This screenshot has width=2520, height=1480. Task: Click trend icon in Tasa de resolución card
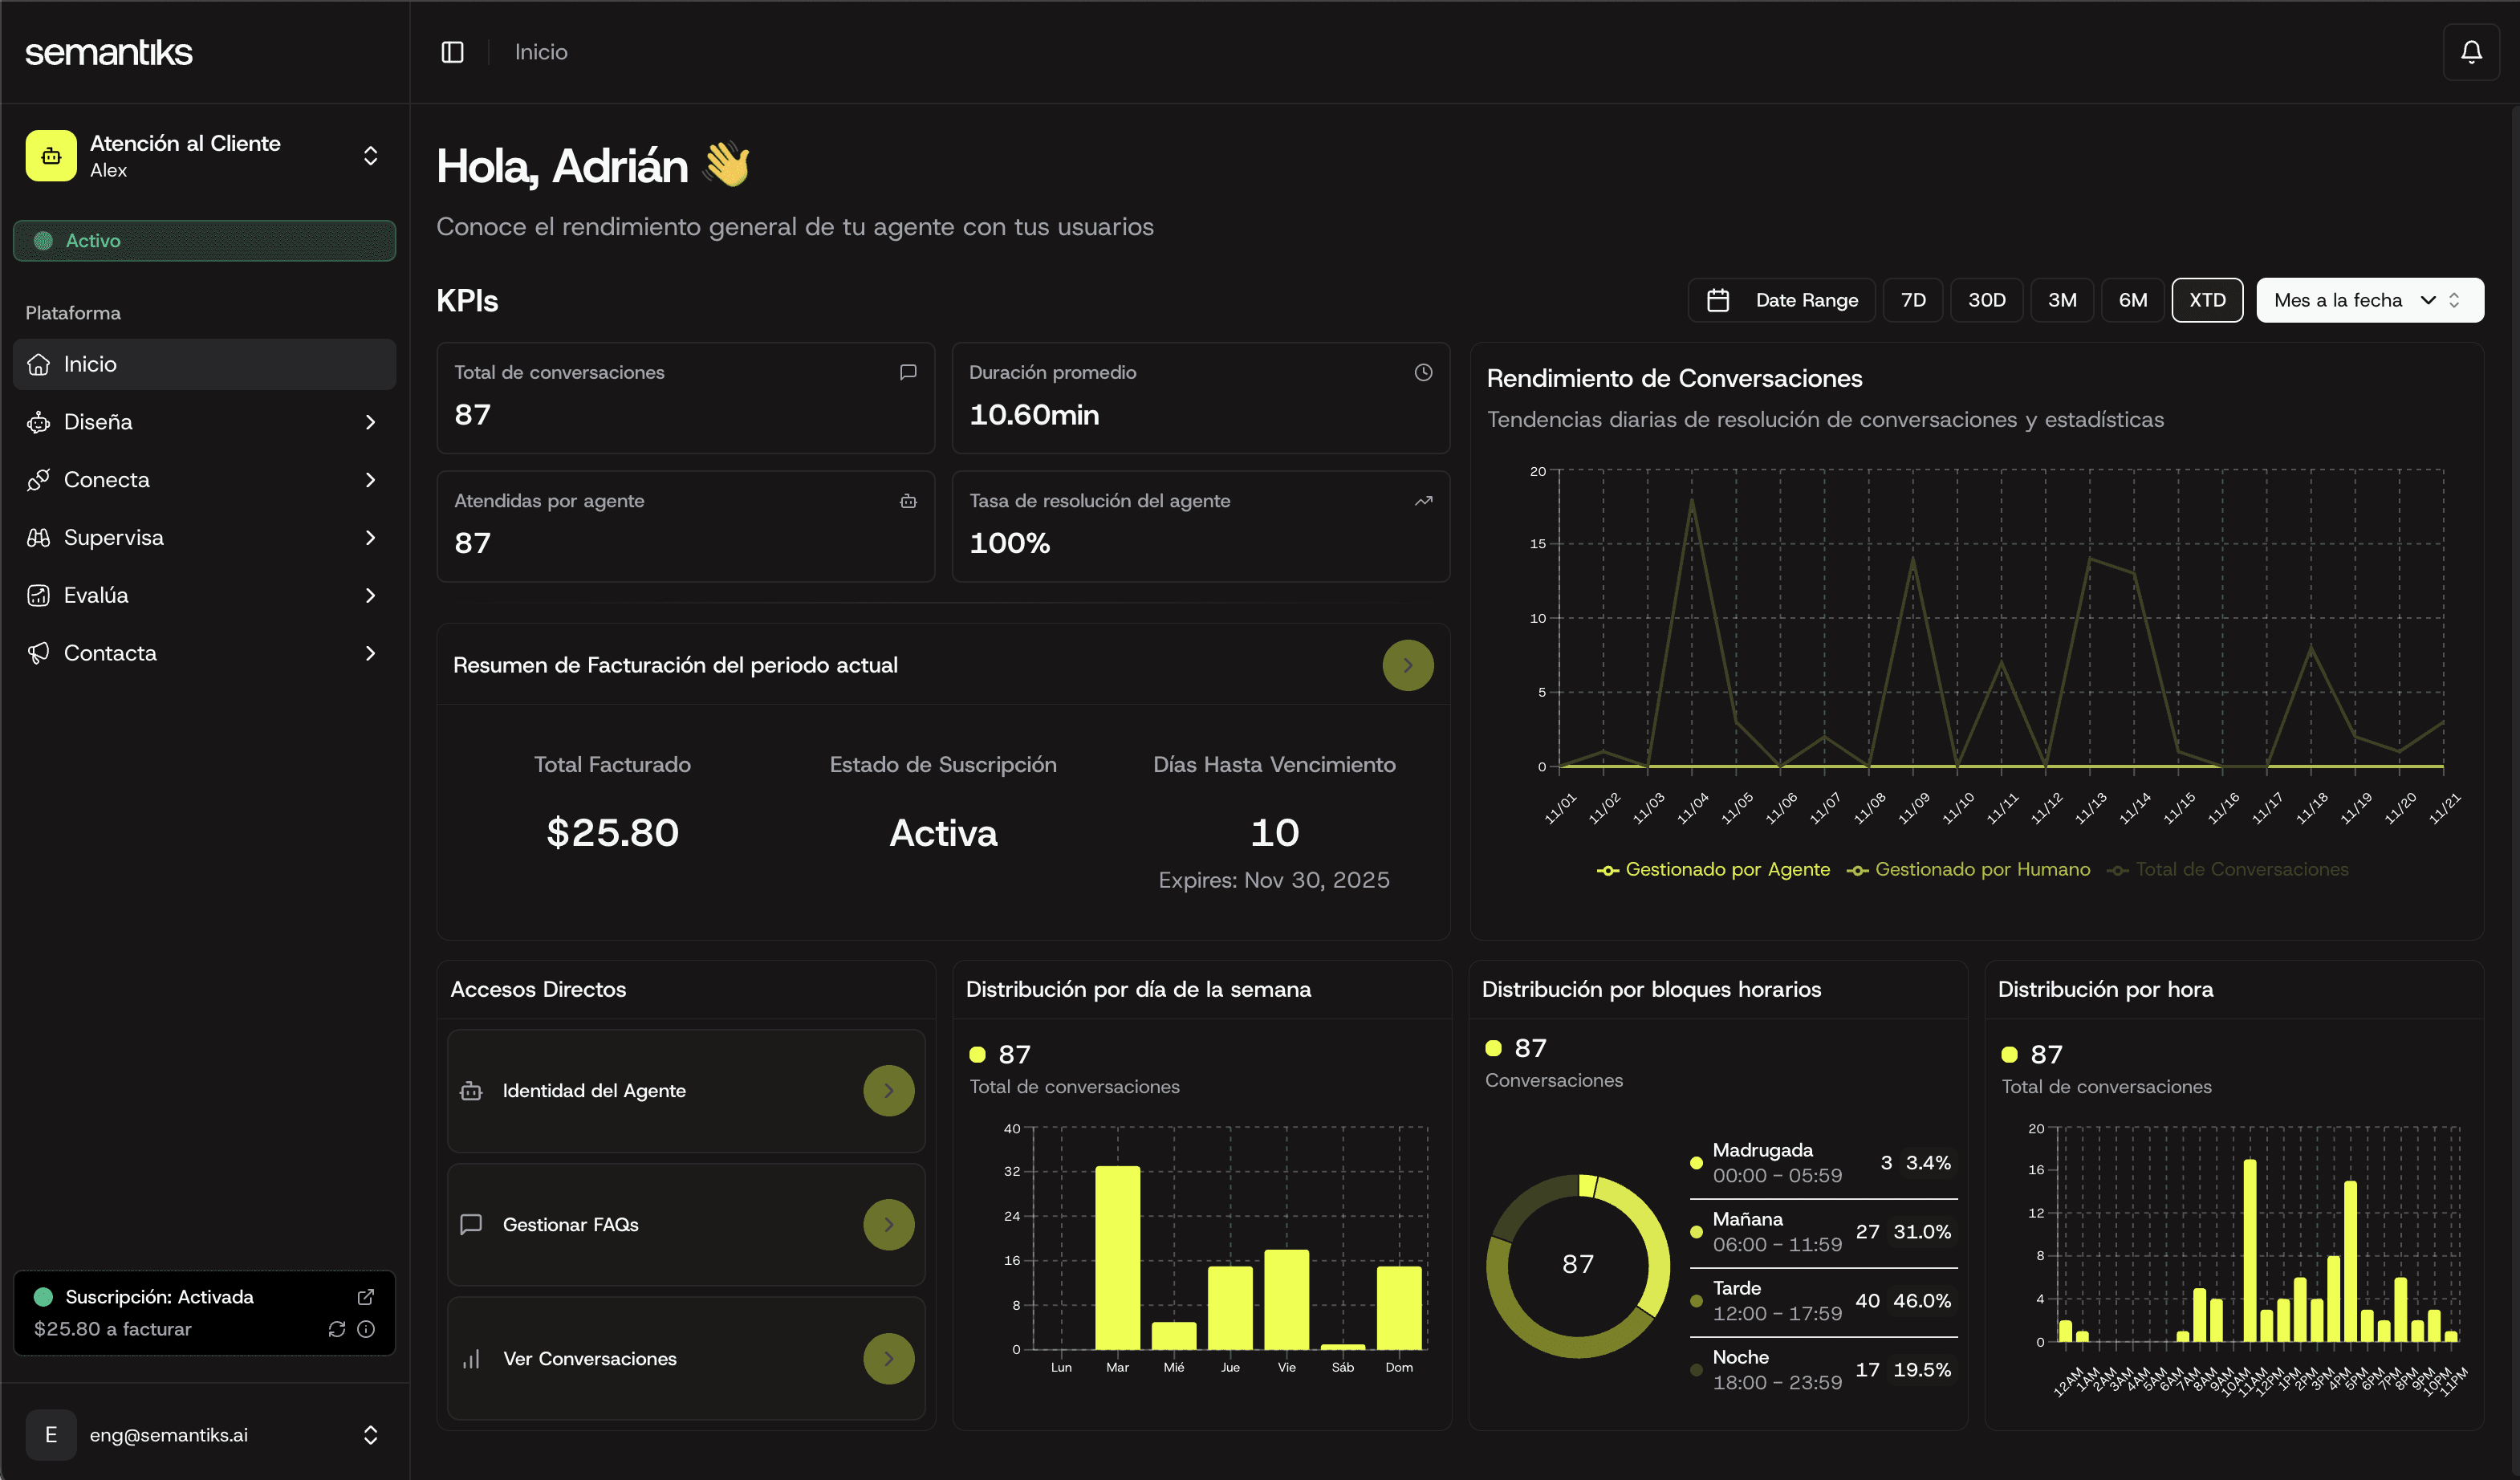[x=1423, y=501]
